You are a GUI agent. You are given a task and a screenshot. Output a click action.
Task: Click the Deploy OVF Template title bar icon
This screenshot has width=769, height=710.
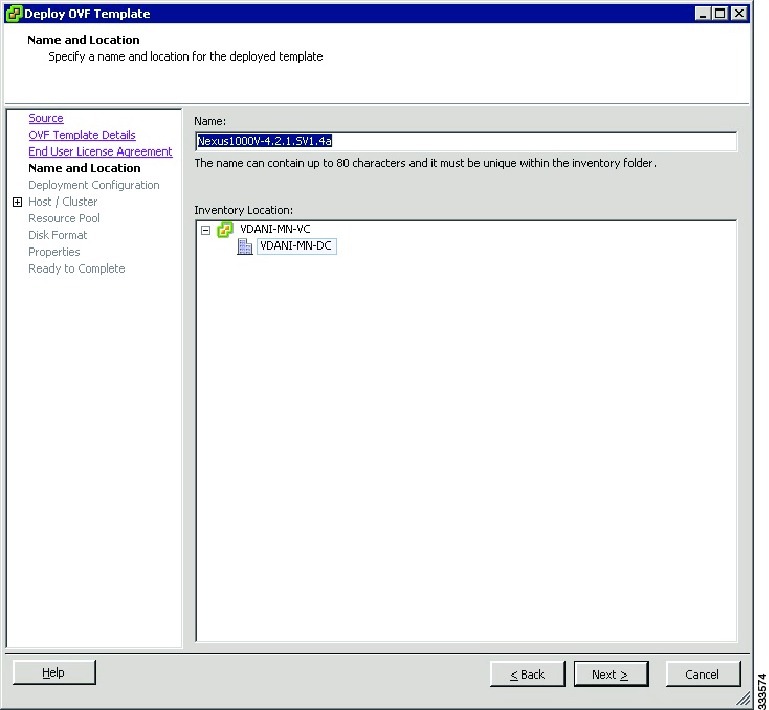(13, 13)
